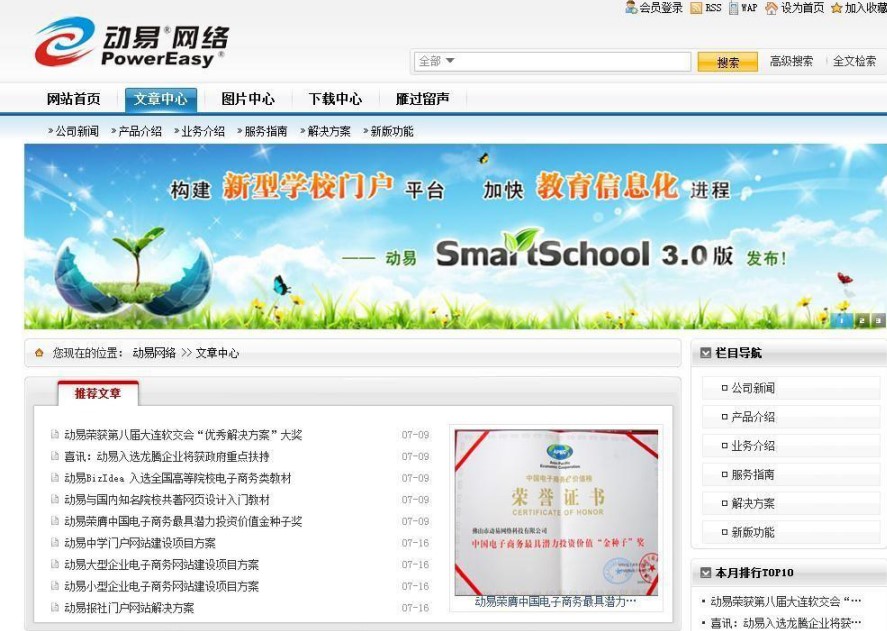
Task: Click document icon beside 动易报社门户网站解决方案
Action: tap(55, 608)
